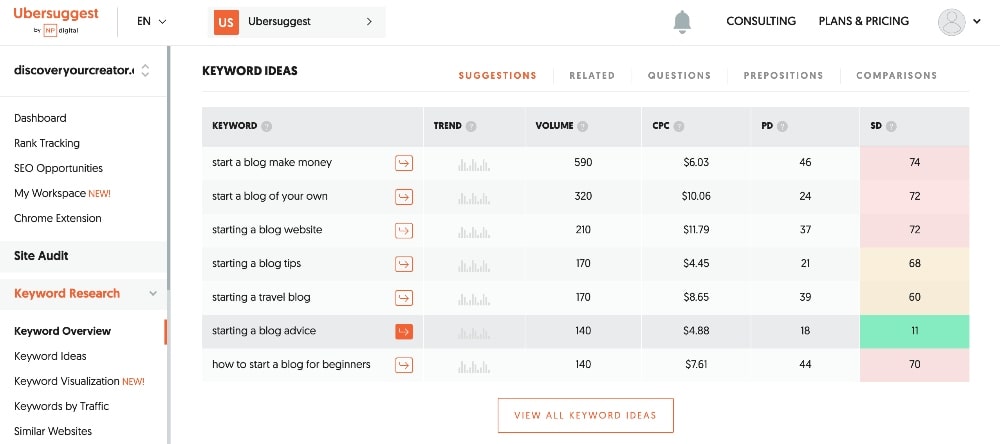Open arrow icon for 'starting a travel blog'
The width and height of the screenshot is (1000, 444).
tap(404, 298)
